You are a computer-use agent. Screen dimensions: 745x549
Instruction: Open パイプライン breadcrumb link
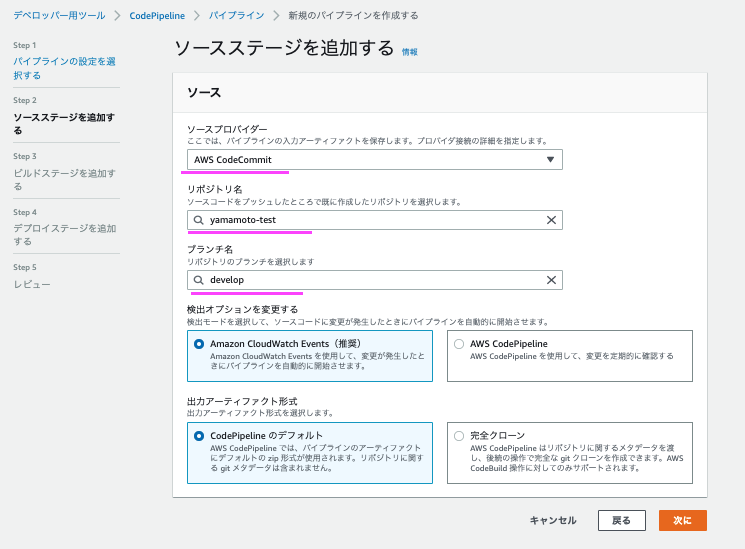coord(237,15)
